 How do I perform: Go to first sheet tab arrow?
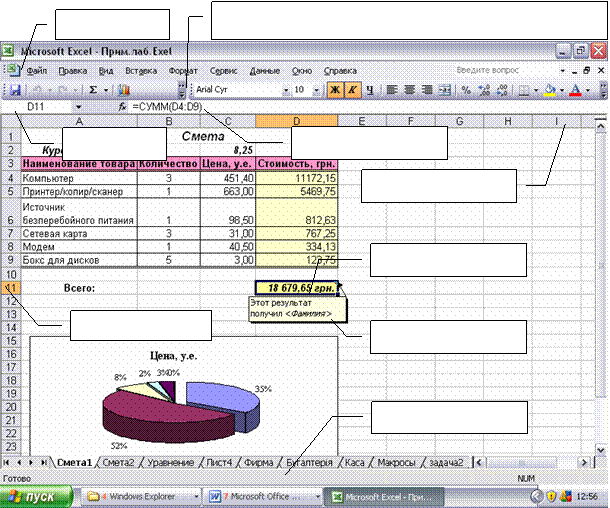[7, 462]
